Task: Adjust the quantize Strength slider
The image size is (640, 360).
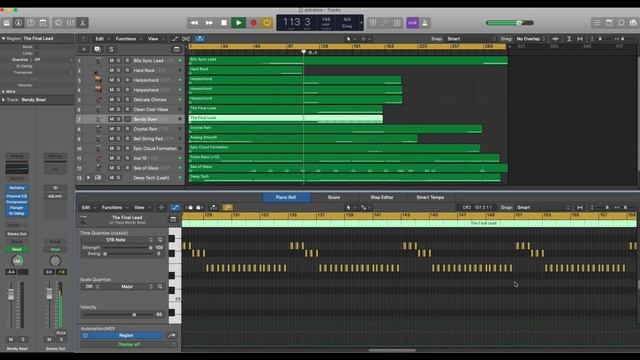Action: [x=127, y=248]
